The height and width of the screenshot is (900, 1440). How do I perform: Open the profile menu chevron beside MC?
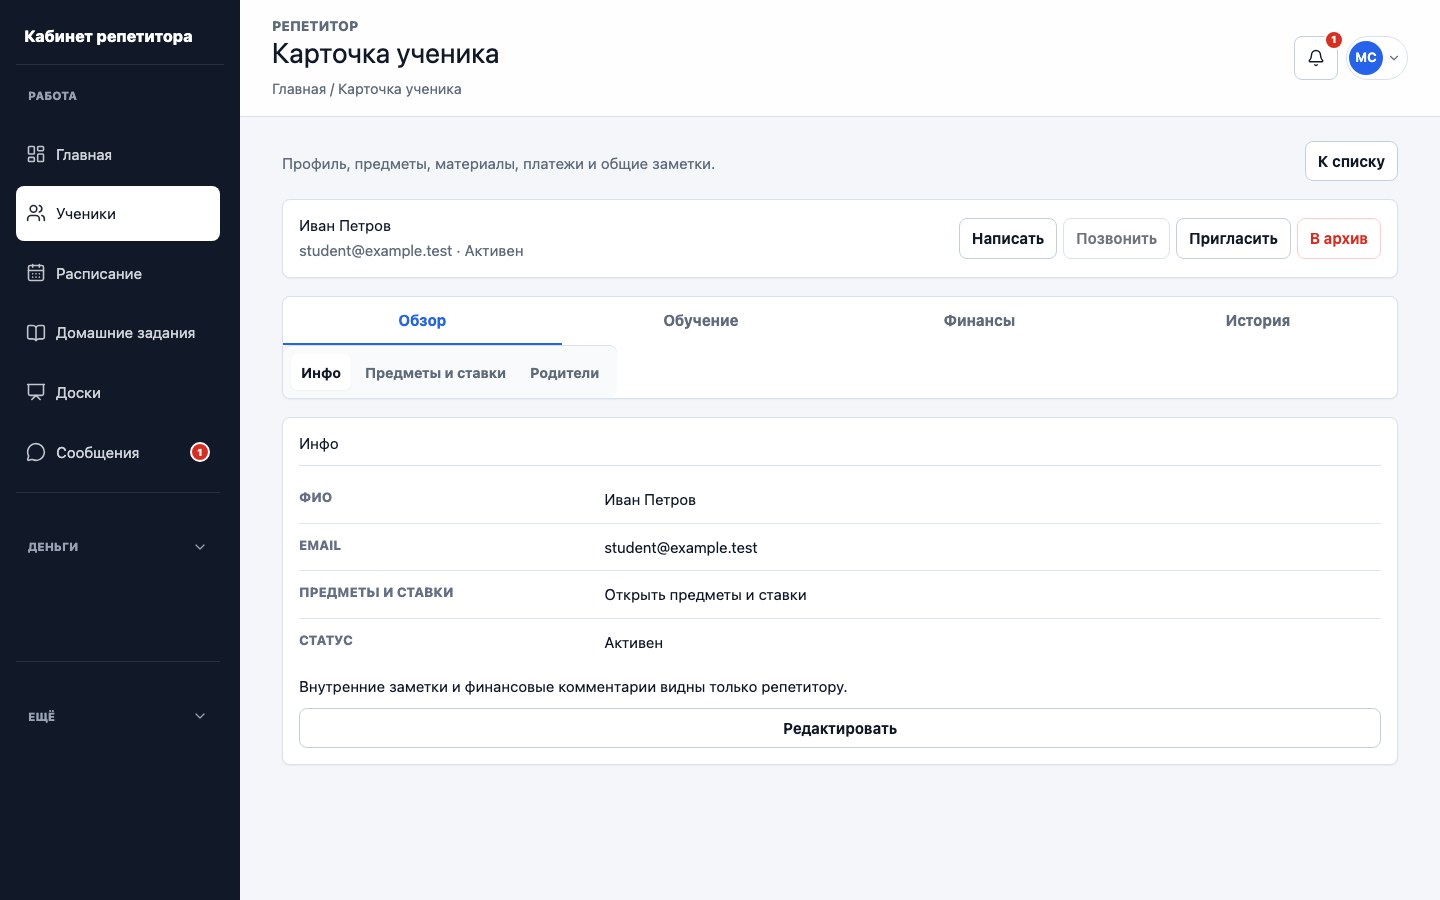(x=1394, y=58)
